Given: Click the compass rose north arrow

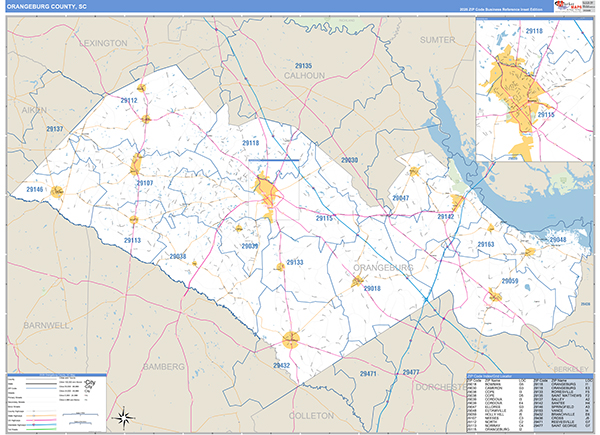Looking at the screenshot, I should pyautogui.click(x=122, y=417).
